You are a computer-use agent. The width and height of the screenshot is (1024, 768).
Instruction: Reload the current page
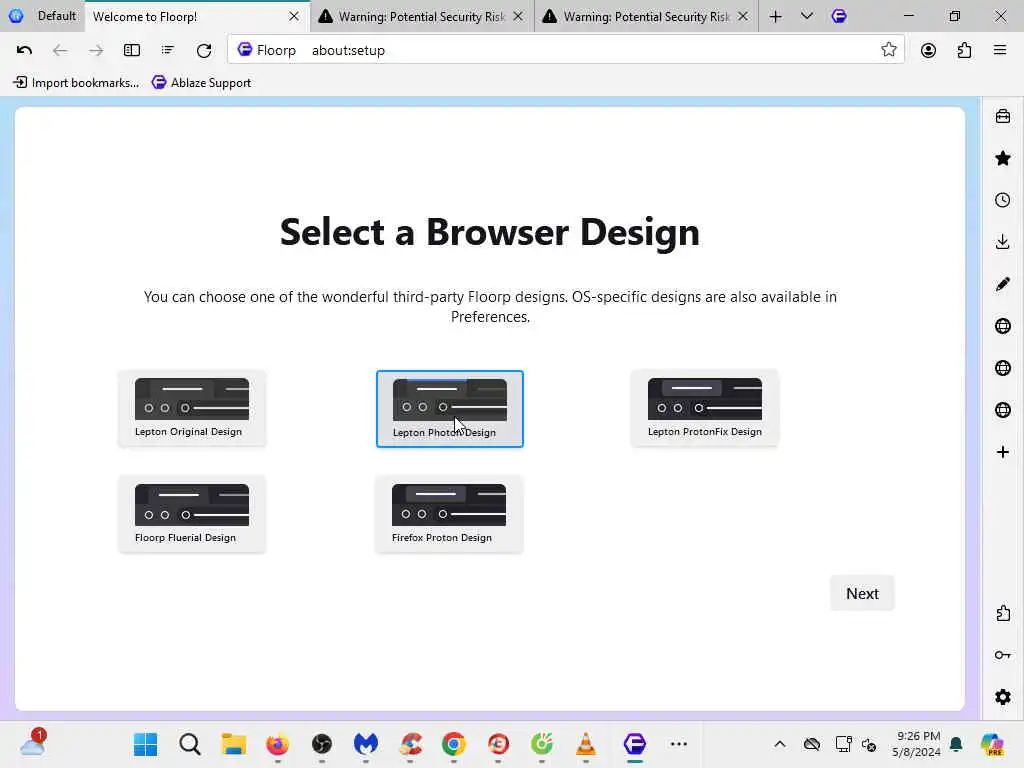pyautogui.click(x=204, y=50)
